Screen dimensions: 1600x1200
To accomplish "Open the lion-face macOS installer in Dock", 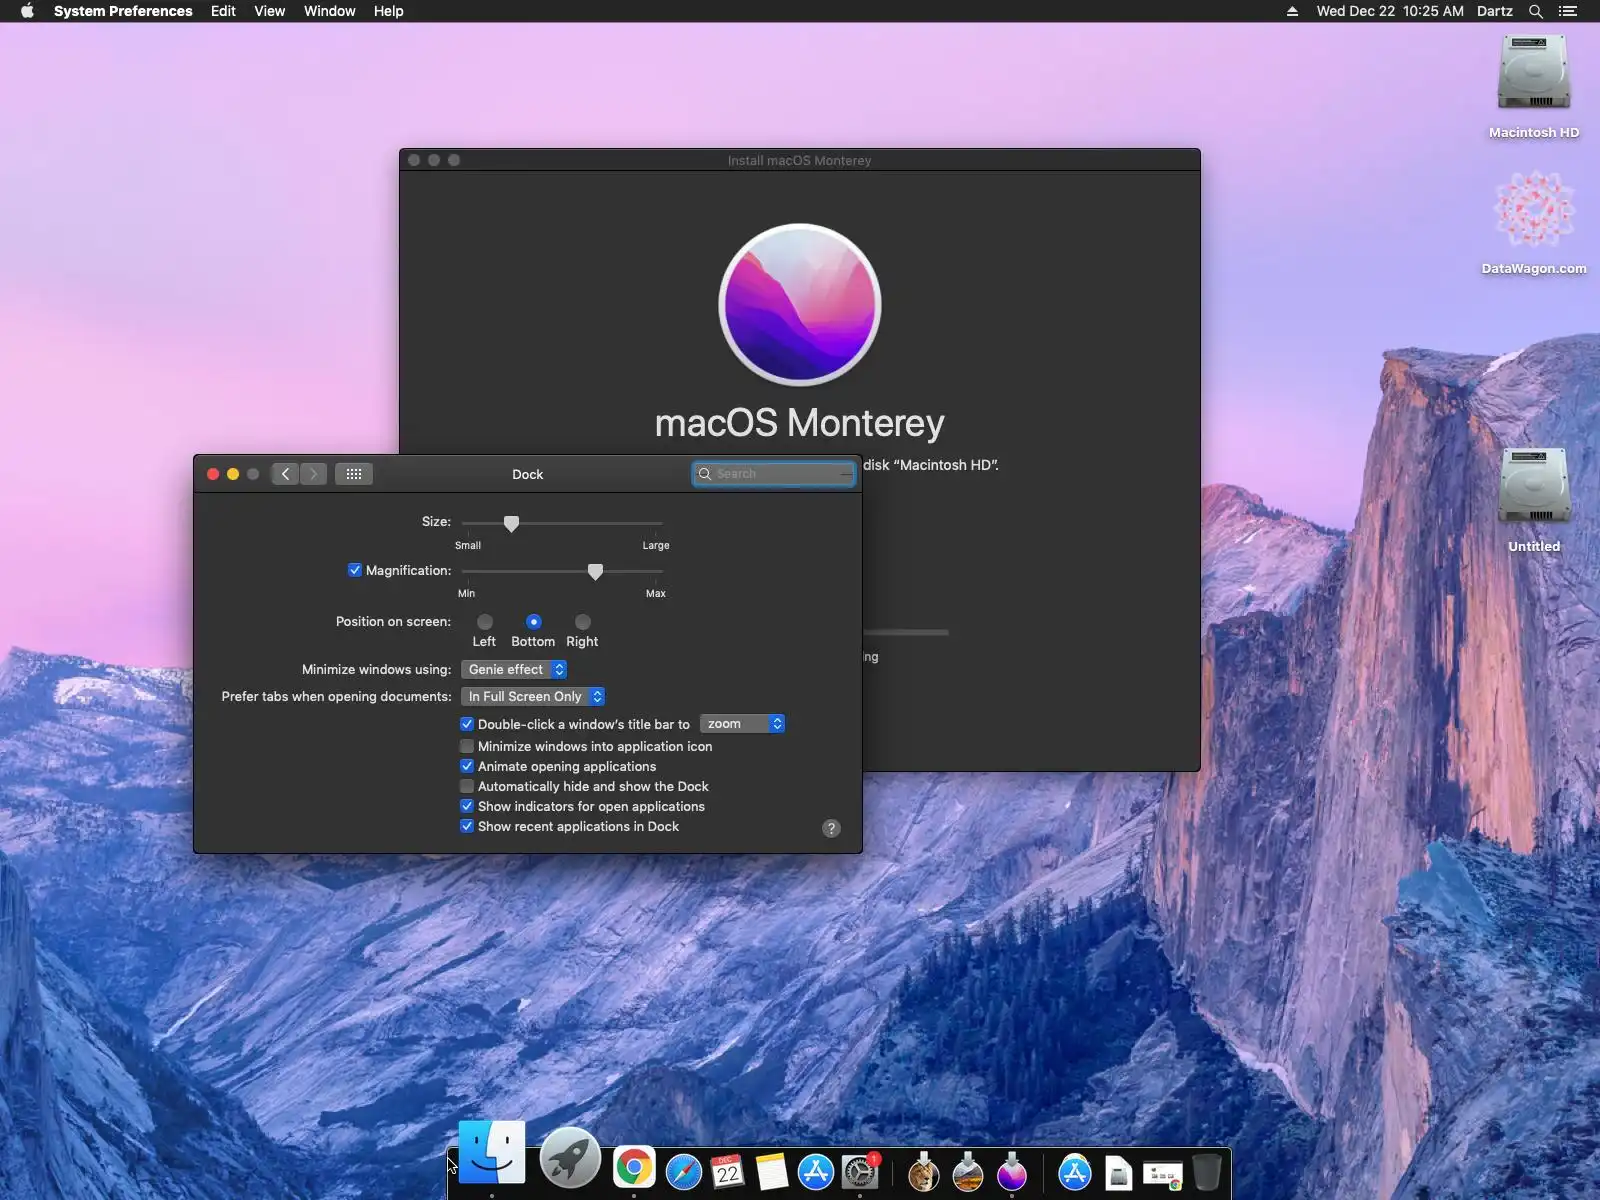I will 923,1171.
